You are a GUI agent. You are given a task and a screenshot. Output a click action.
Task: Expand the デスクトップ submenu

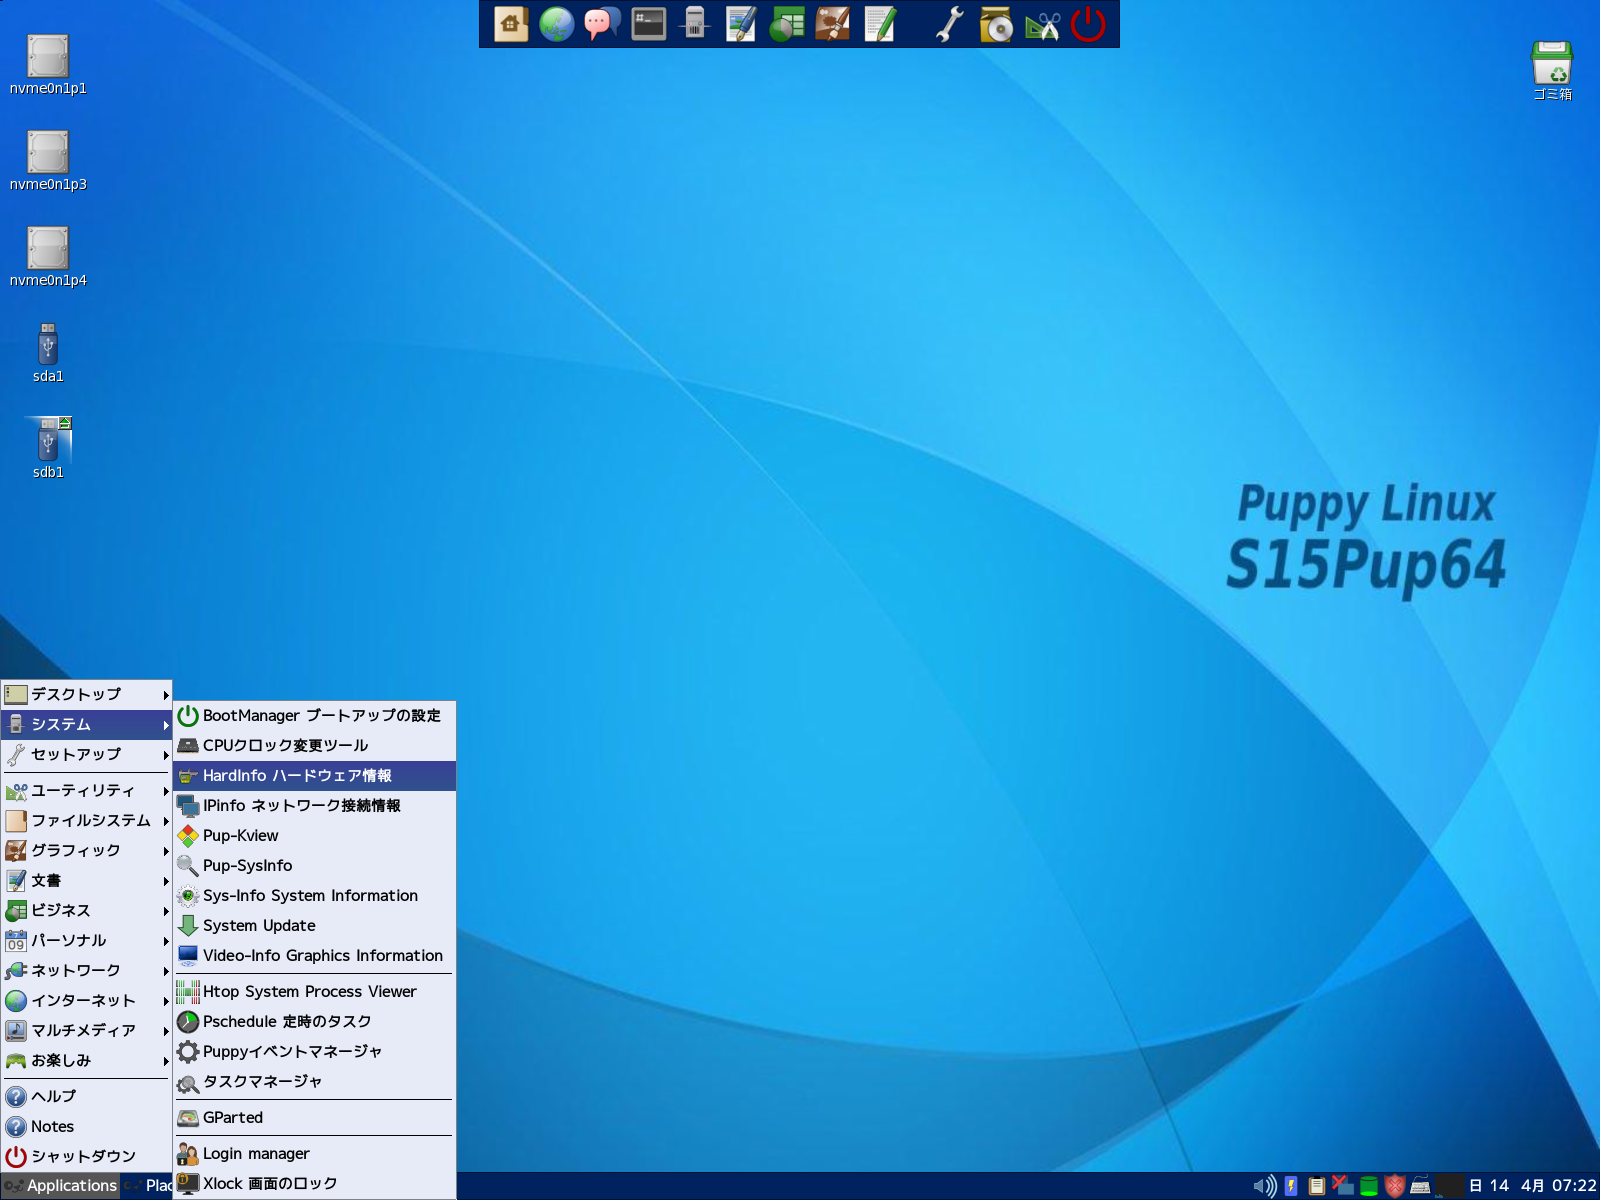pos(86,694)
